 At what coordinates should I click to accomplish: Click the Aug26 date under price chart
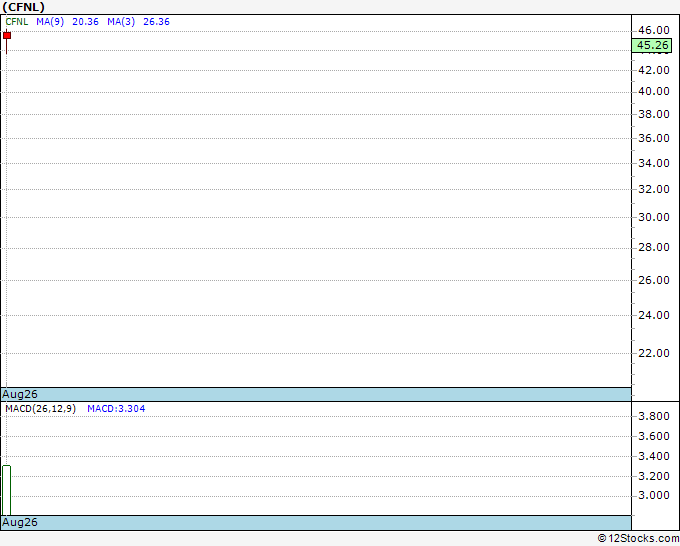point(20,394)
